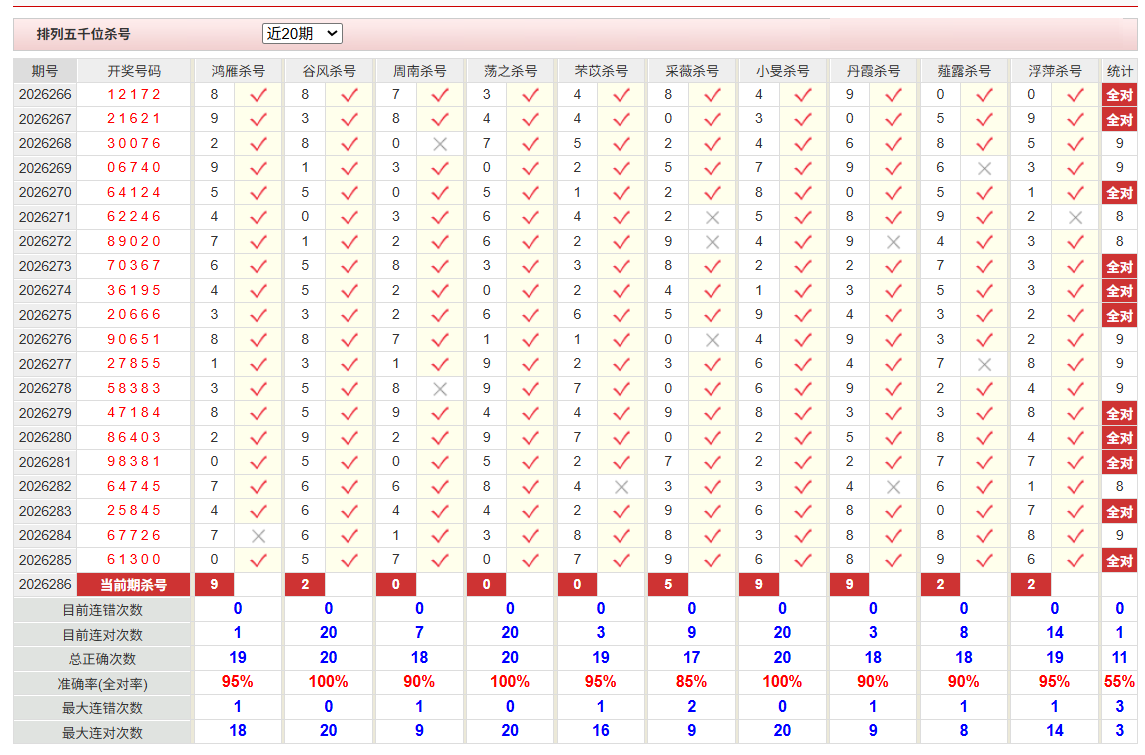Select the 谷风杀号 column header
Viewport: 1145px width, 755px height.
pyautogui.click(x=329, y=71)
